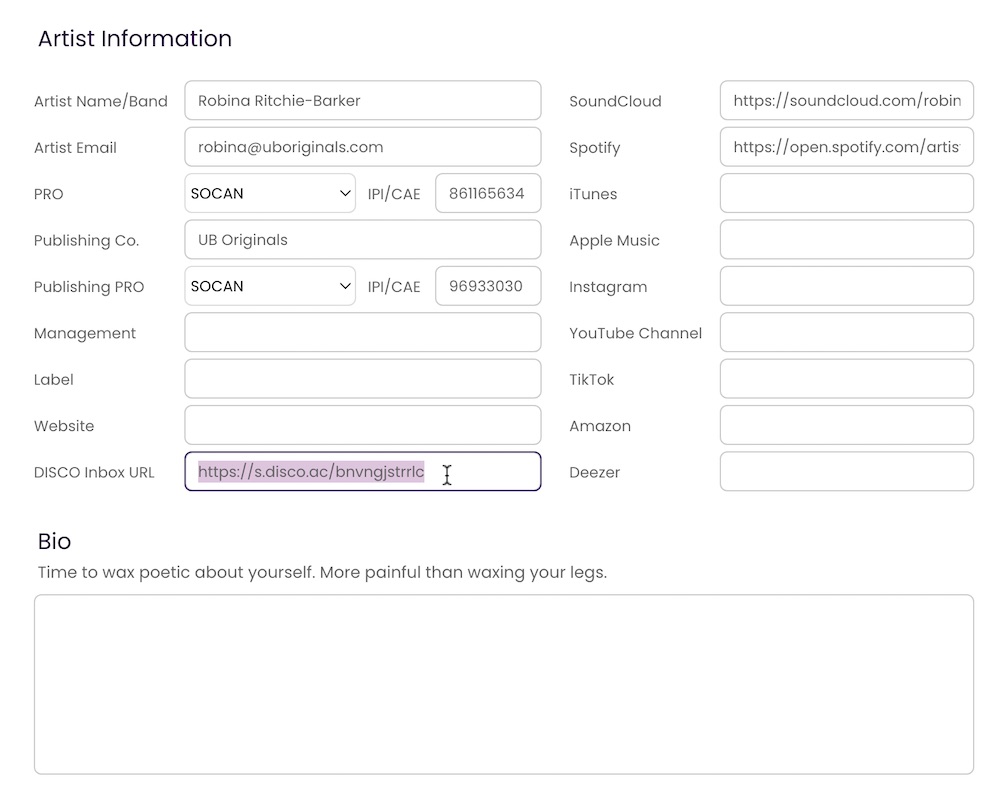Click the Artist Email label

(75, 147)
